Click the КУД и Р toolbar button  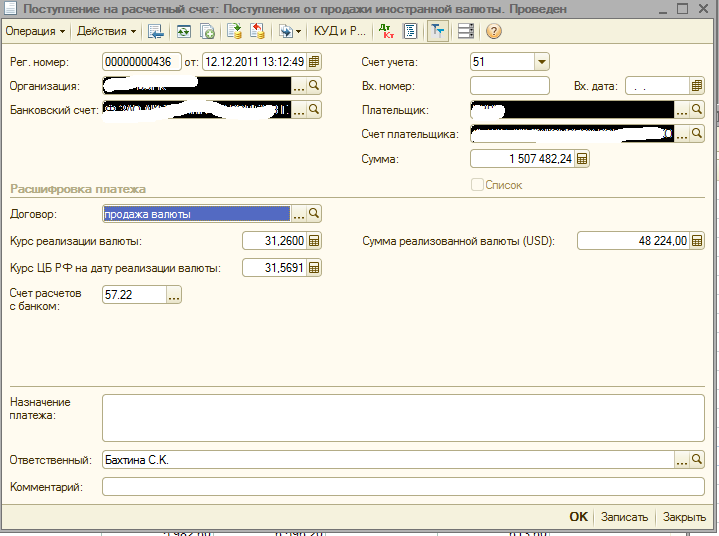(339, 31)
